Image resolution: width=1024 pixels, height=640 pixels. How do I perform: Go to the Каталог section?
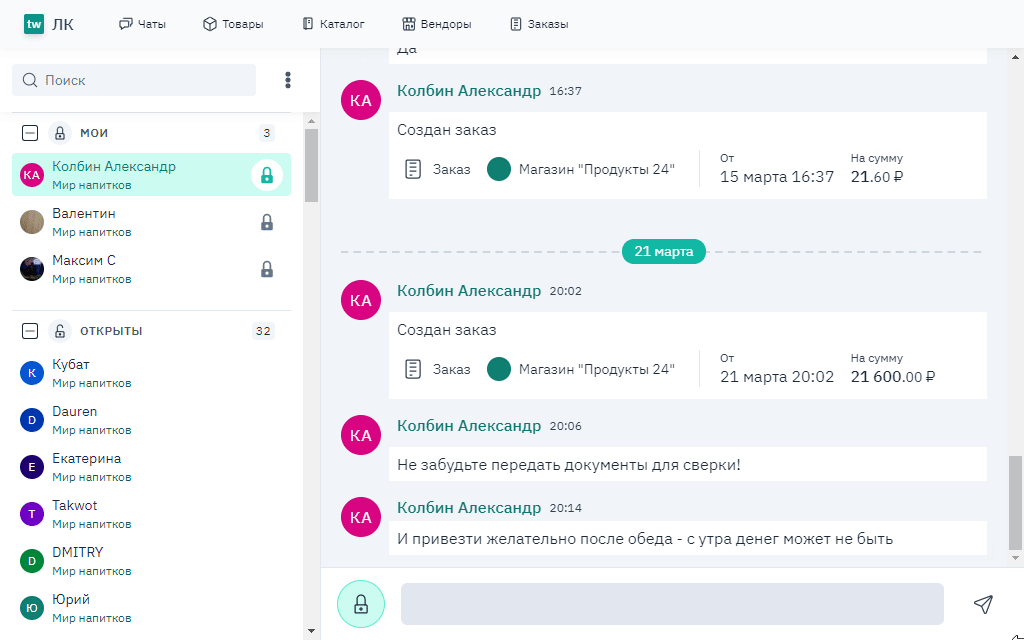[333, 24]
